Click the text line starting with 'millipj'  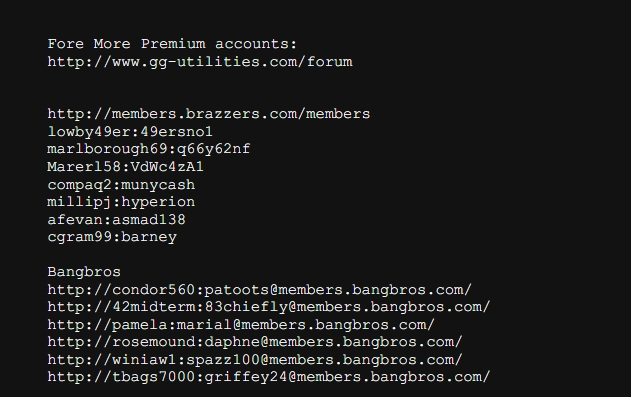point(121,202)
